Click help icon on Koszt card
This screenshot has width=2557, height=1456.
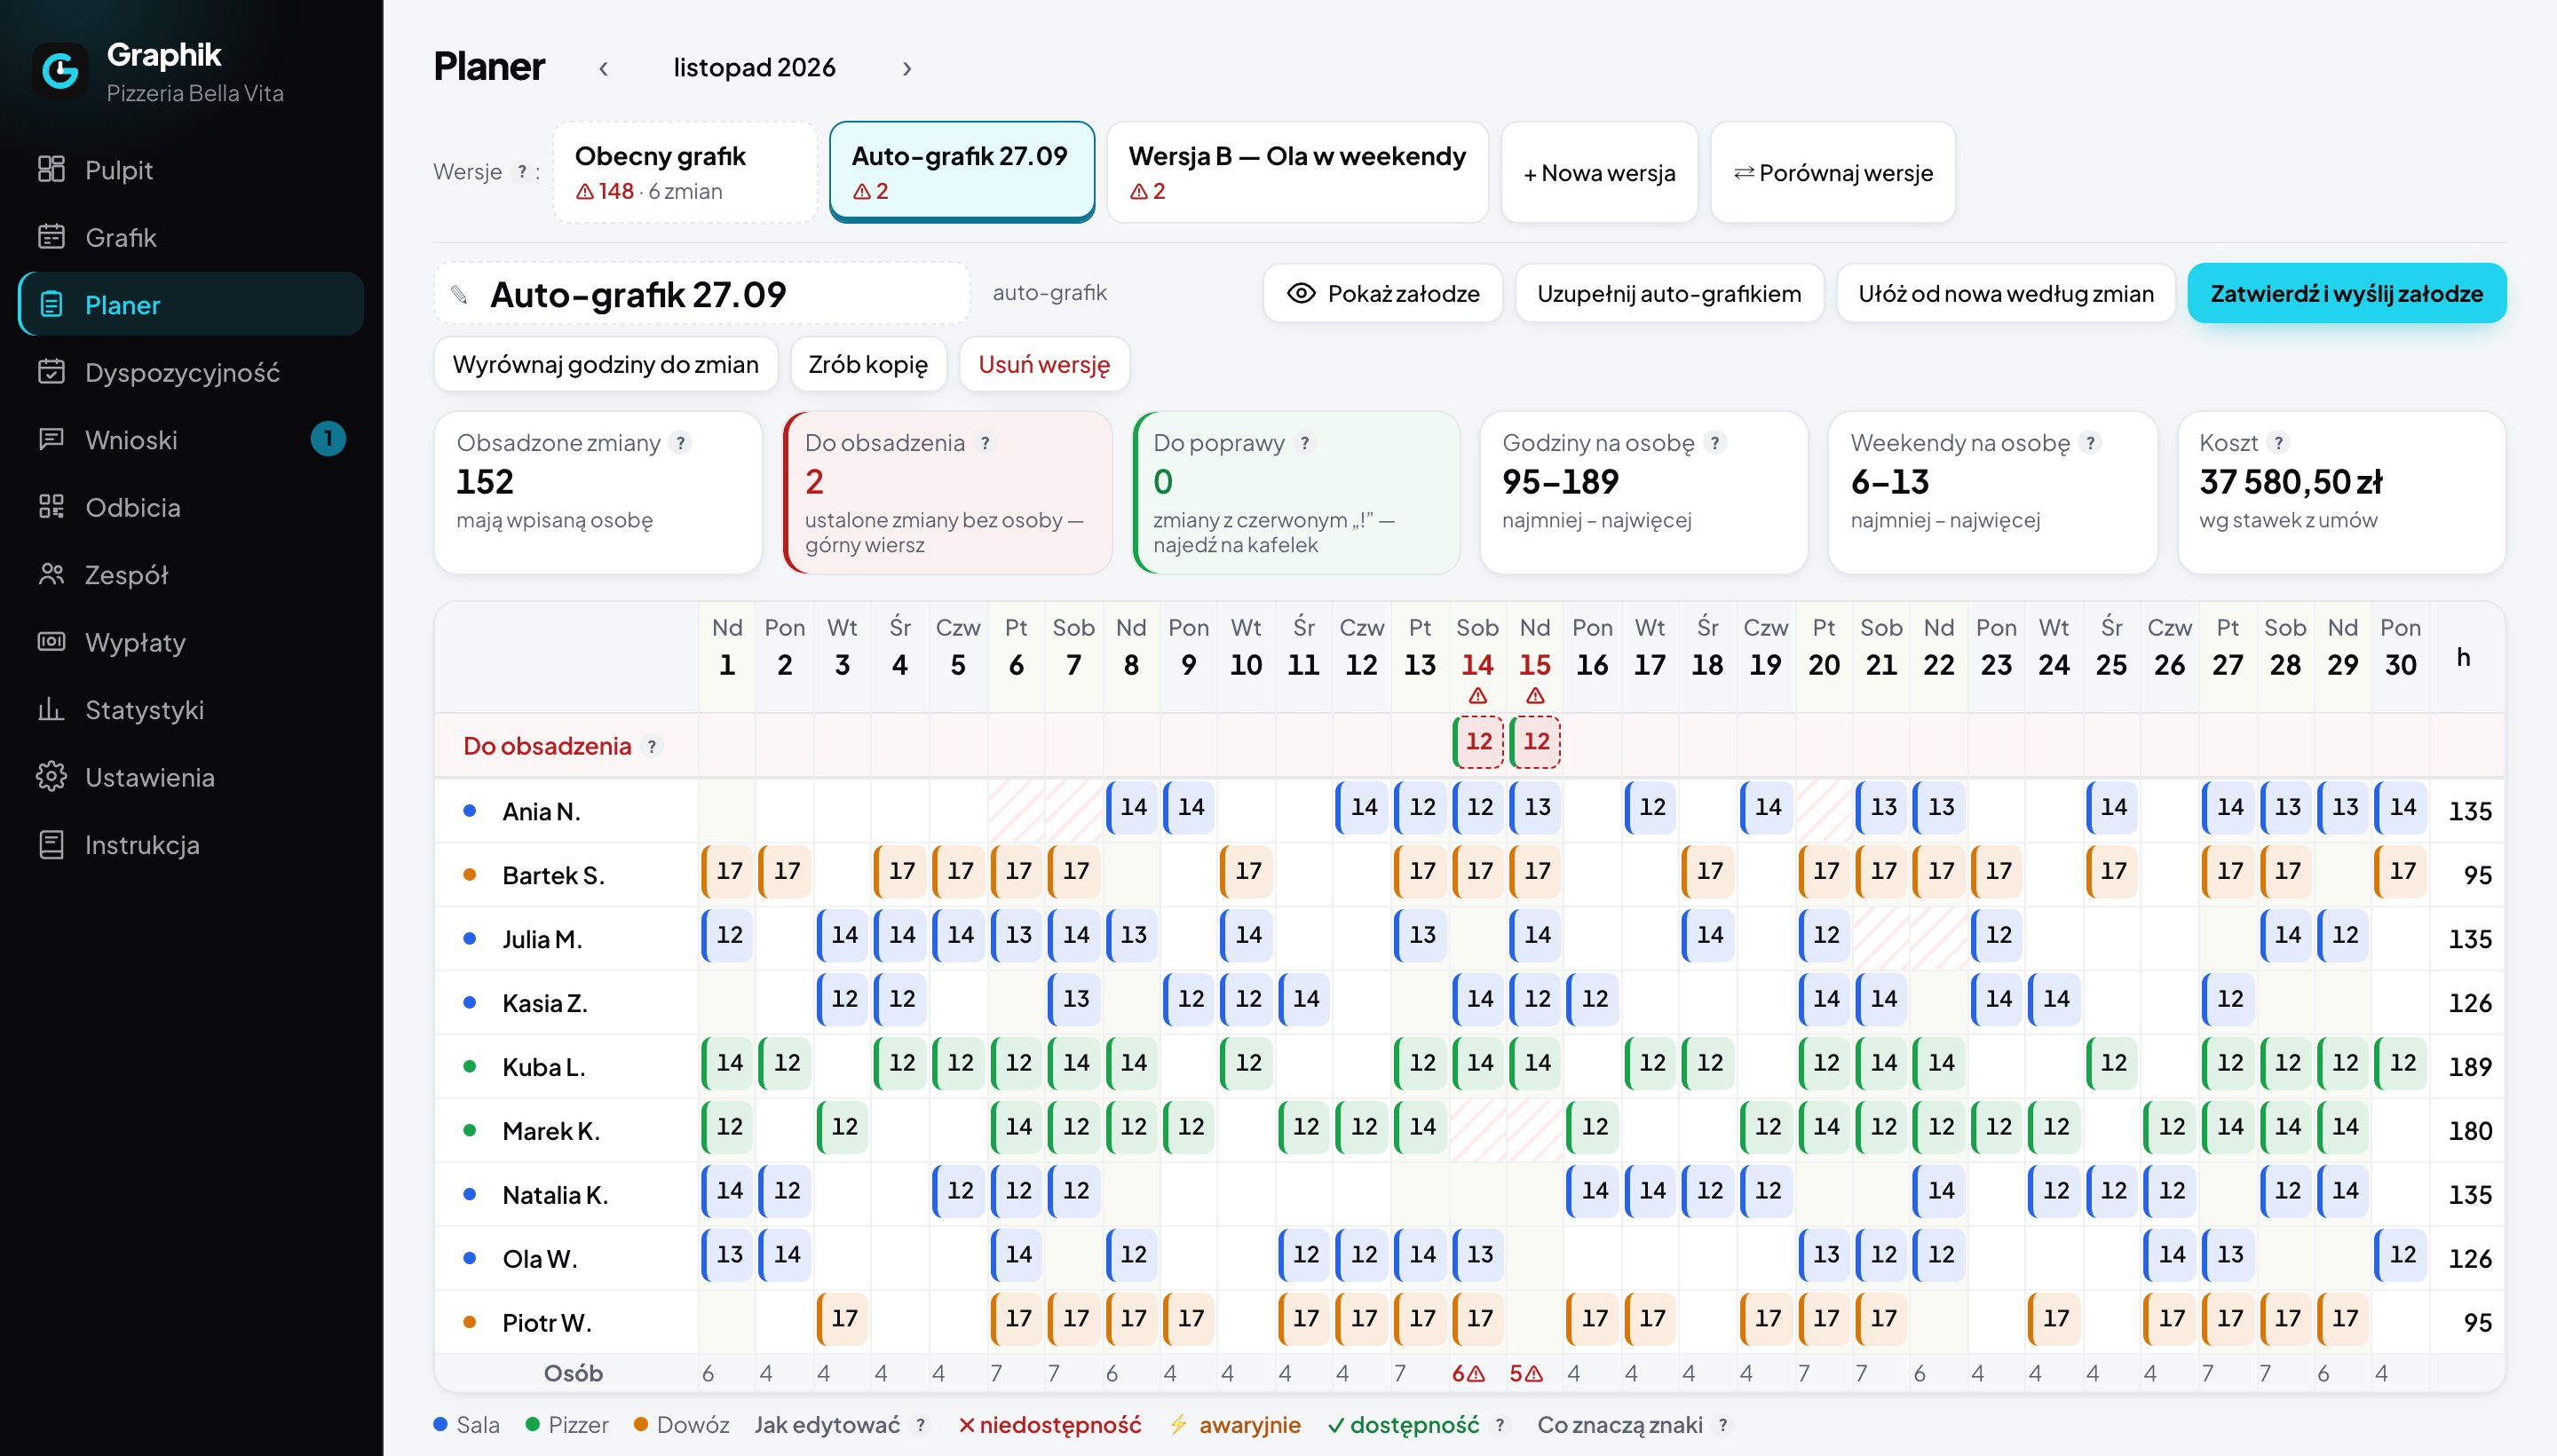click(x=2278, y=443)
